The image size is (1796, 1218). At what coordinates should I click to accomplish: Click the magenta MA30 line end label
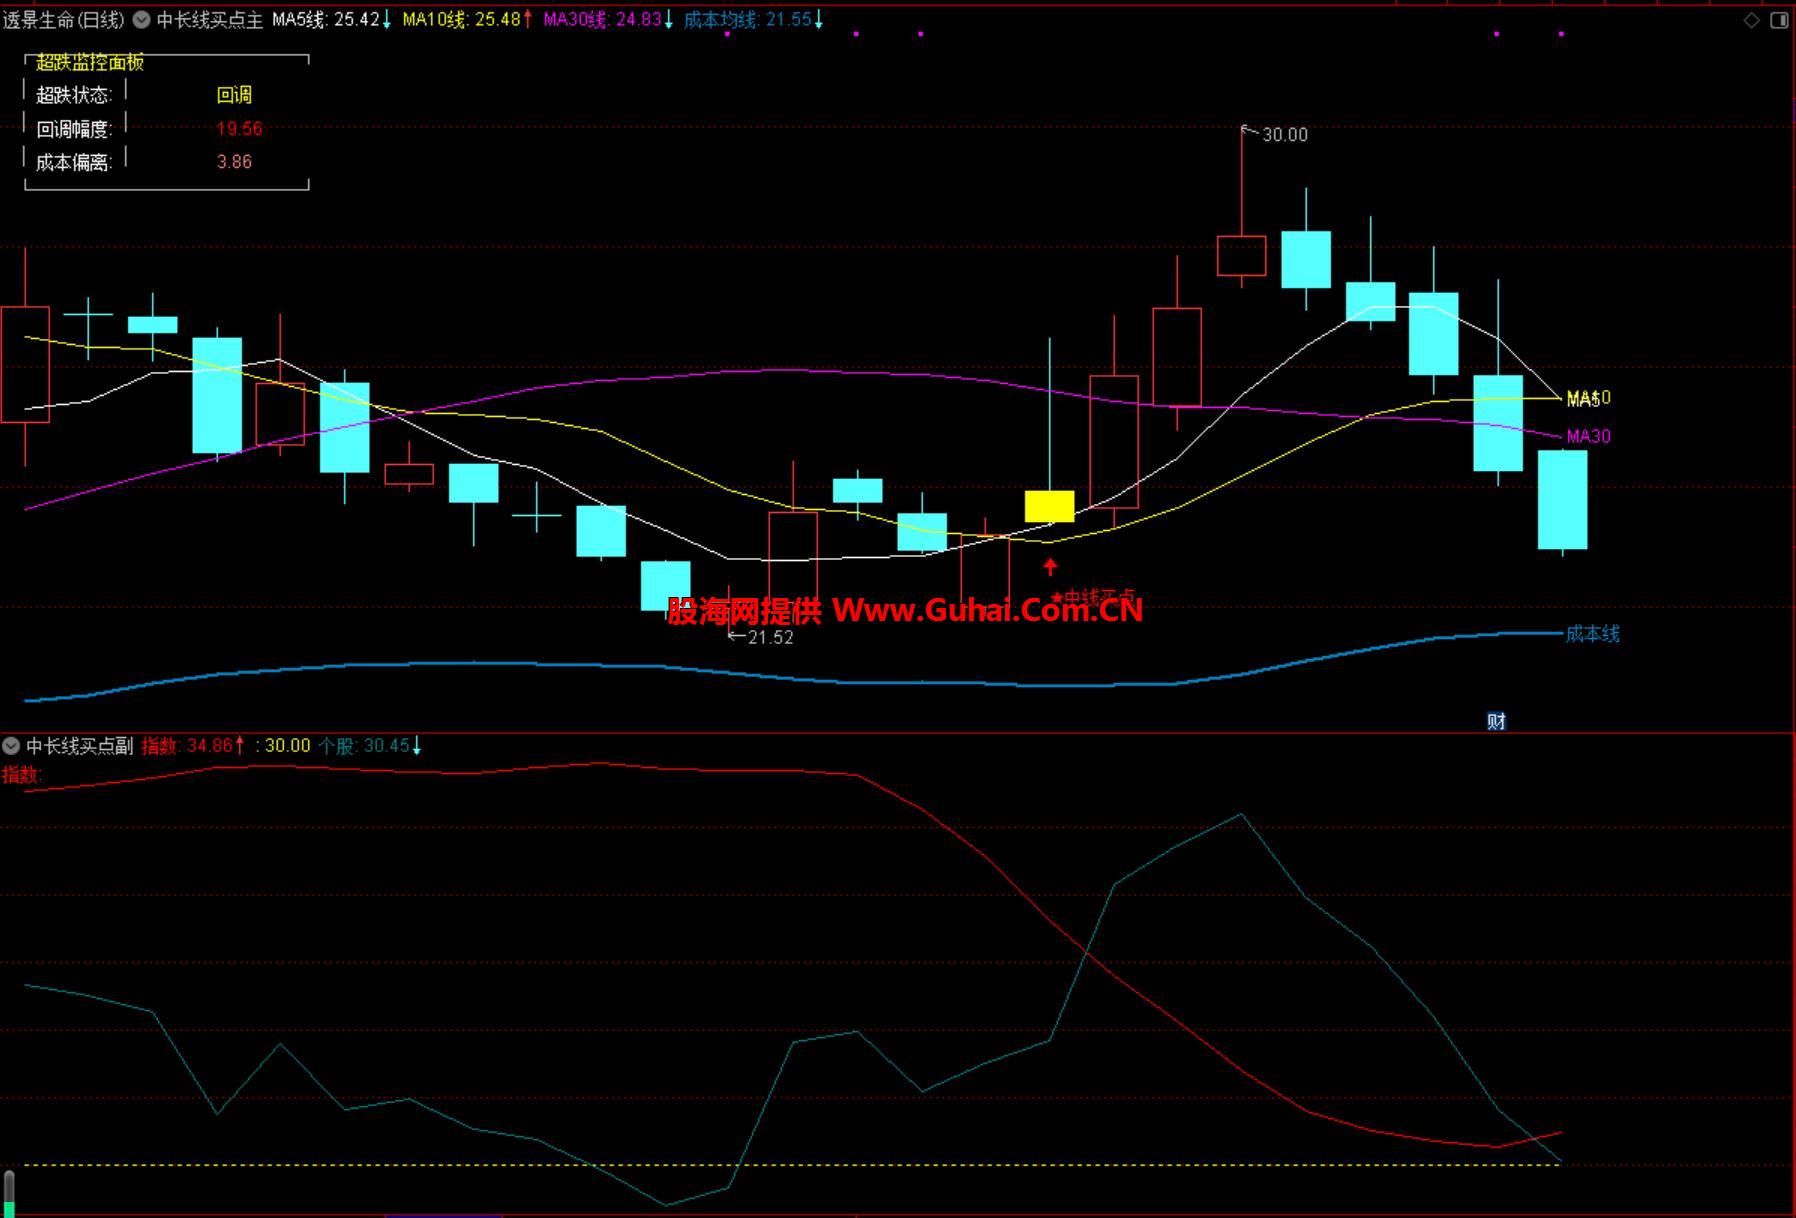point(1588,436)
